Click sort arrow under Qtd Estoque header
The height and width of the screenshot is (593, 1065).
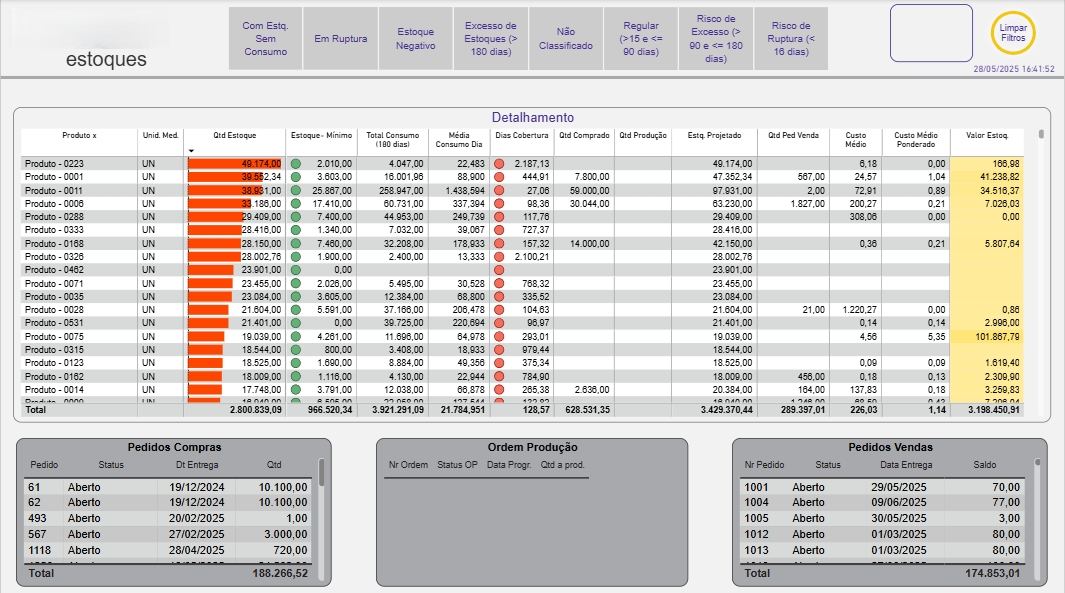point(192,151)
